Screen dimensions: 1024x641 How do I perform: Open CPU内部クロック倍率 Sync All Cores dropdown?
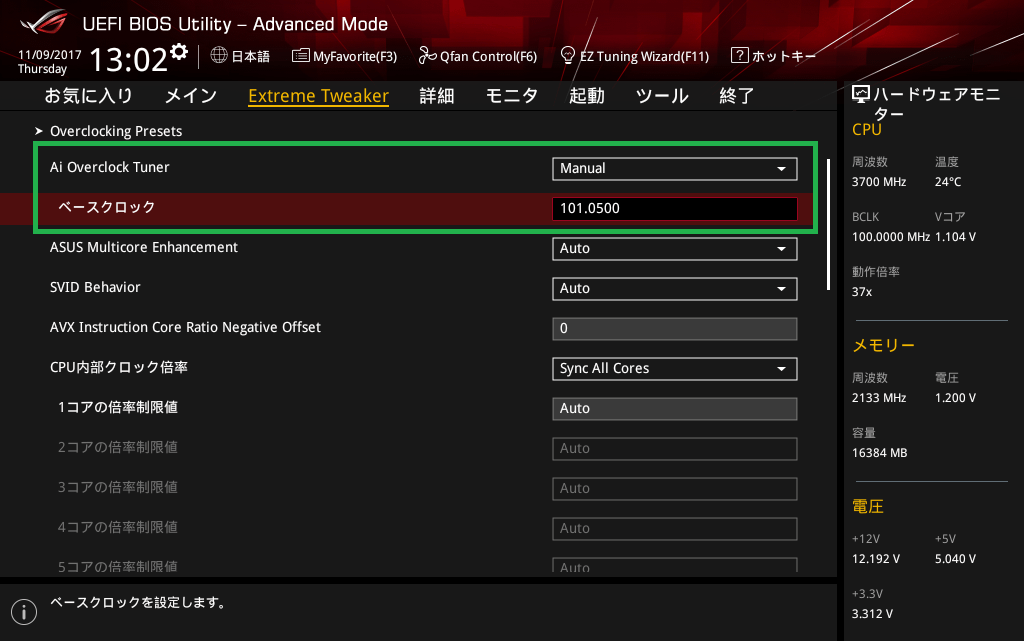675,369
